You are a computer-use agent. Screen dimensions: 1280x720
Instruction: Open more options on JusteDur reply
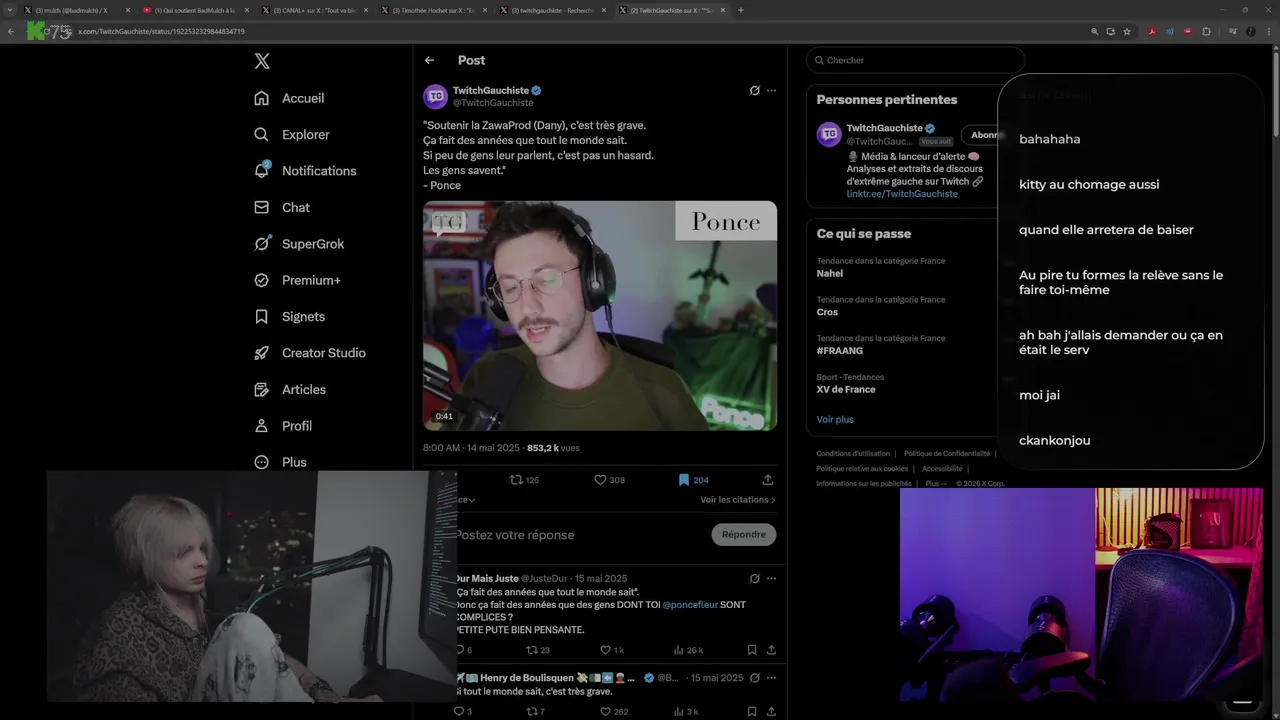point(771,578)
